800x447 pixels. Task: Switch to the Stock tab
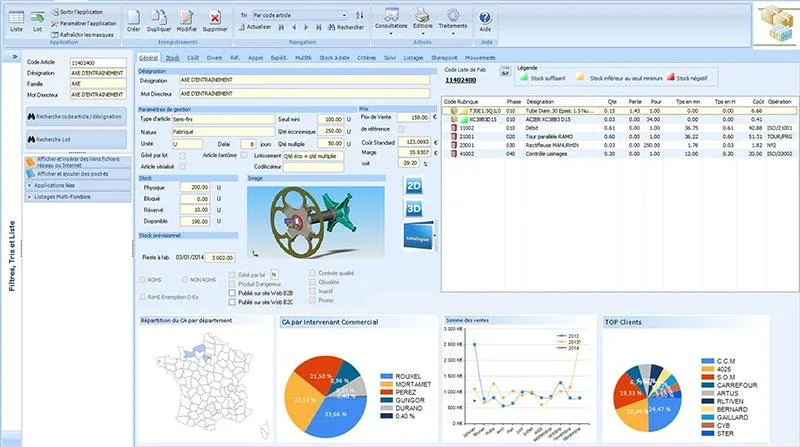coord(172,58)
